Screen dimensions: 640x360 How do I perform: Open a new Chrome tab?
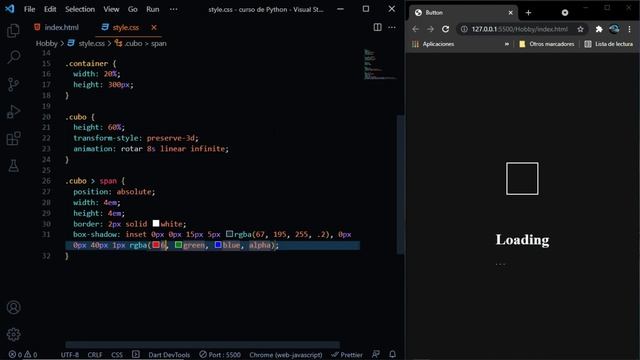pos(528,13)
